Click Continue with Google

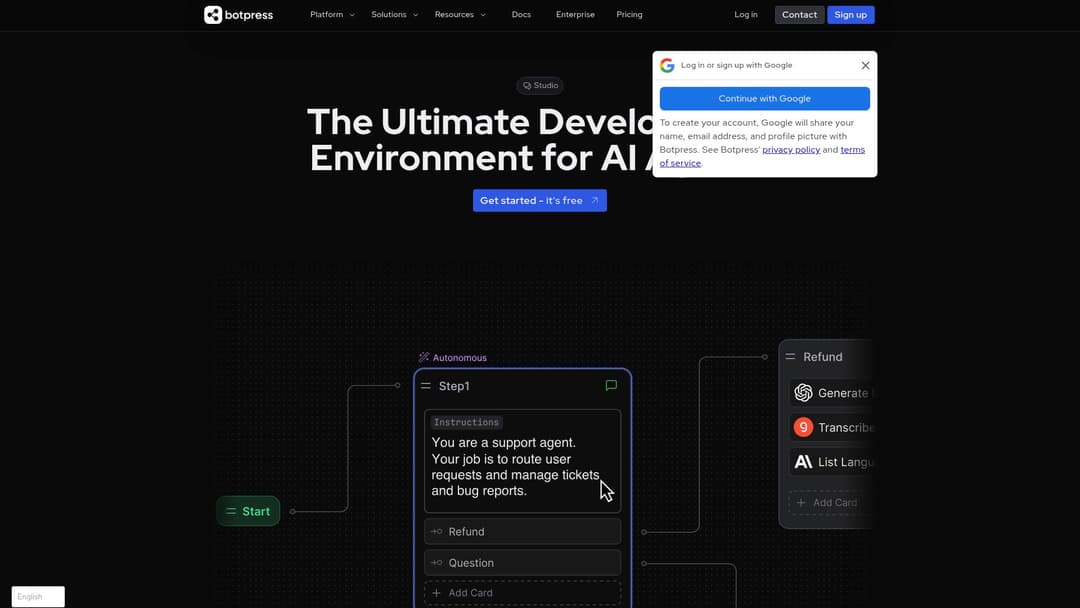pyautogui.click(x=765, y=98)
